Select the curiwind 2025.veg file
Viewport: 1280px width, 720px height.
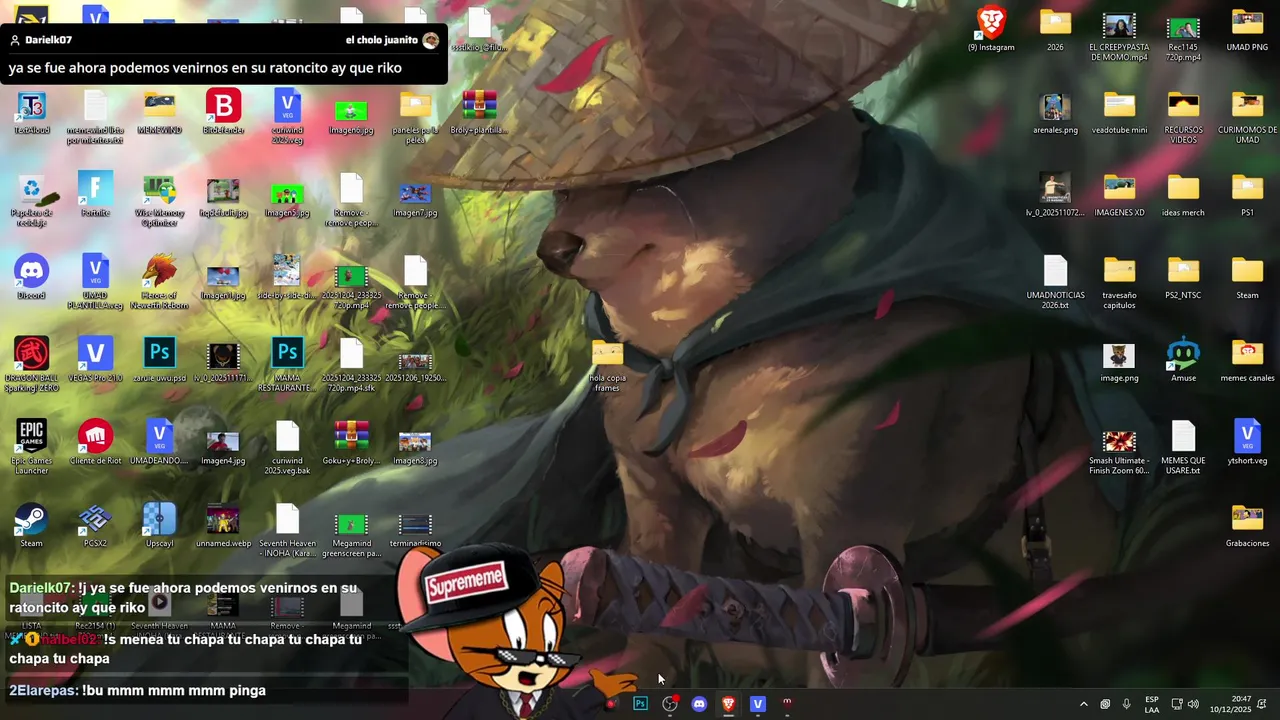287,117
